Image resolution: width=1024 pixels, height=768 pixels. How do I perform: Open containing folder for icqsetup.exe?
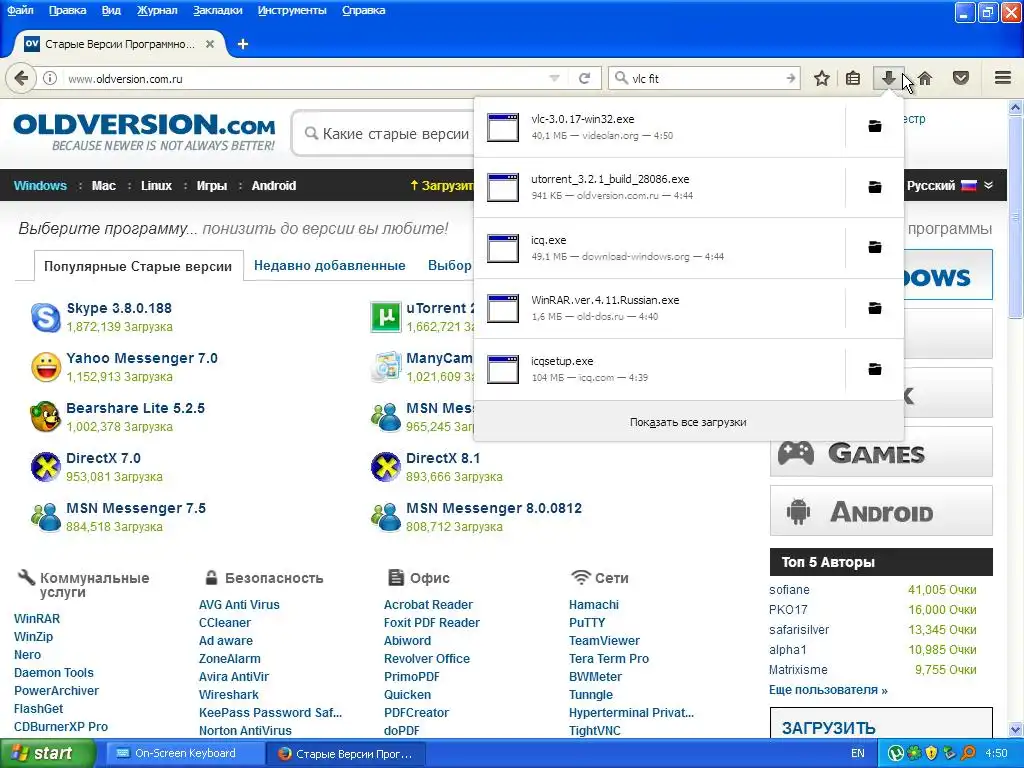click(x=875, y=369)
